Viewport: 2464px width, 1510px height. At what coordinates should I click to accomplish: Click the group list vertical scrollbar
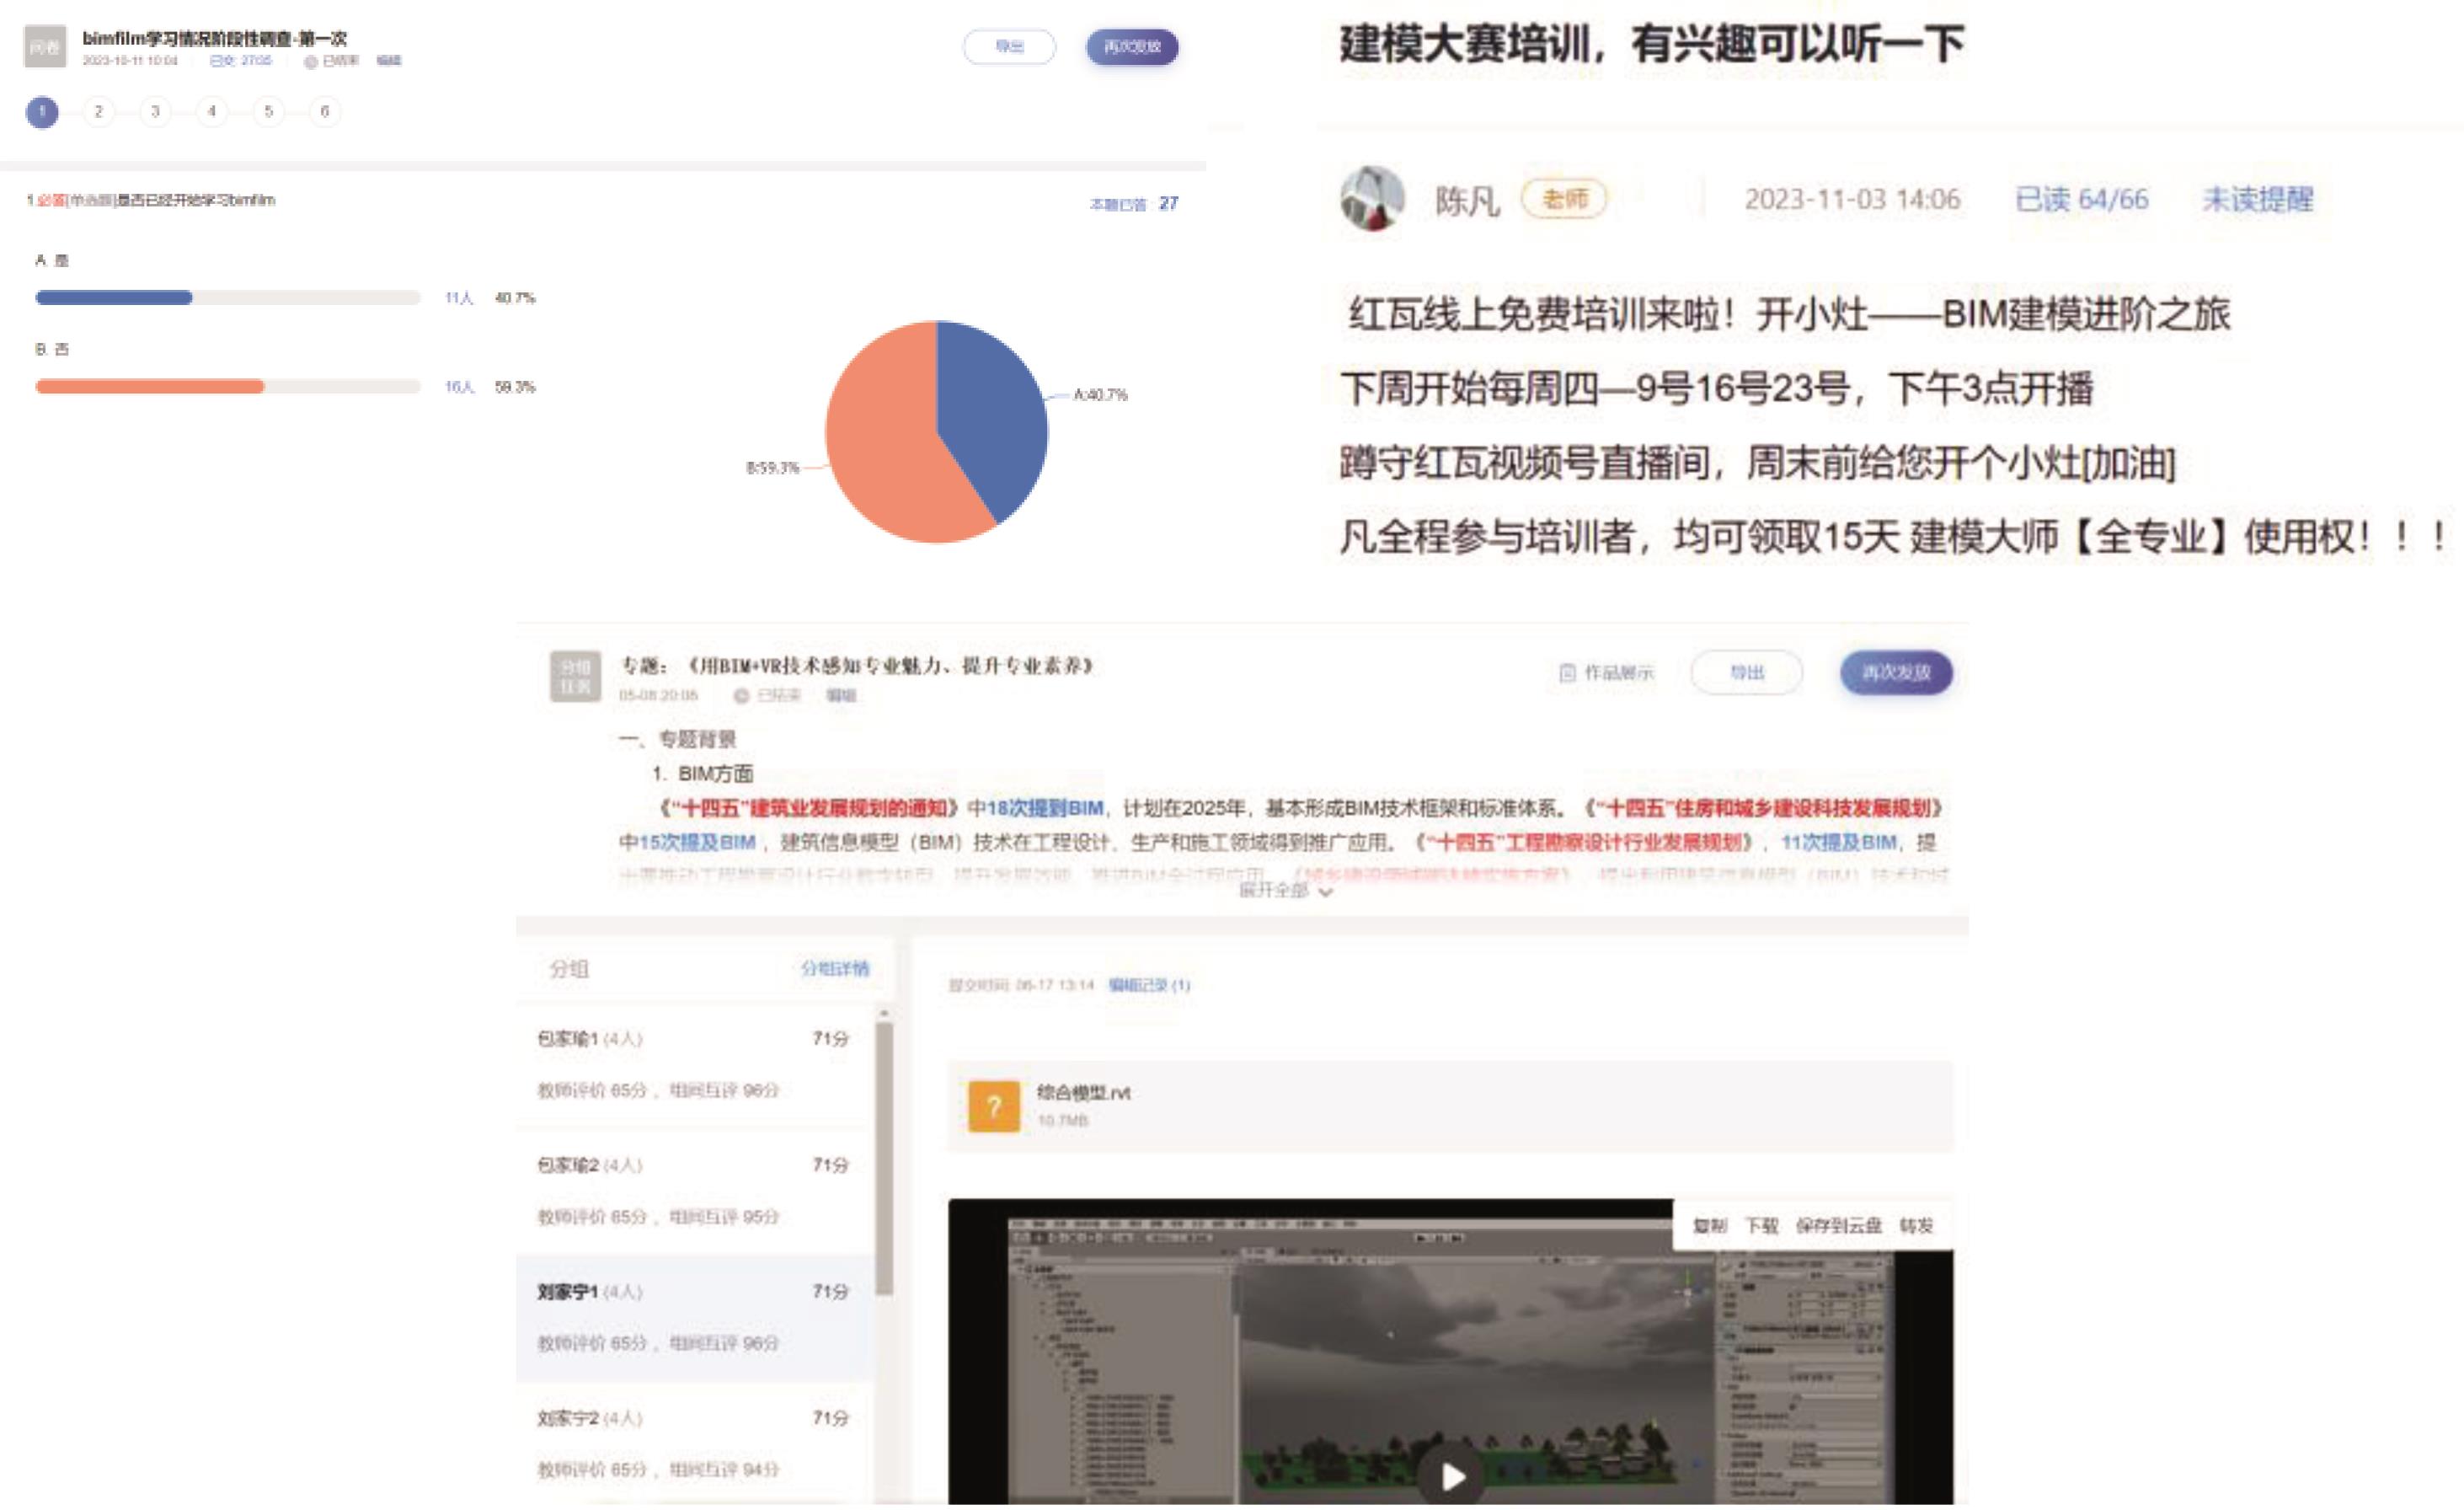[884, 1160]
